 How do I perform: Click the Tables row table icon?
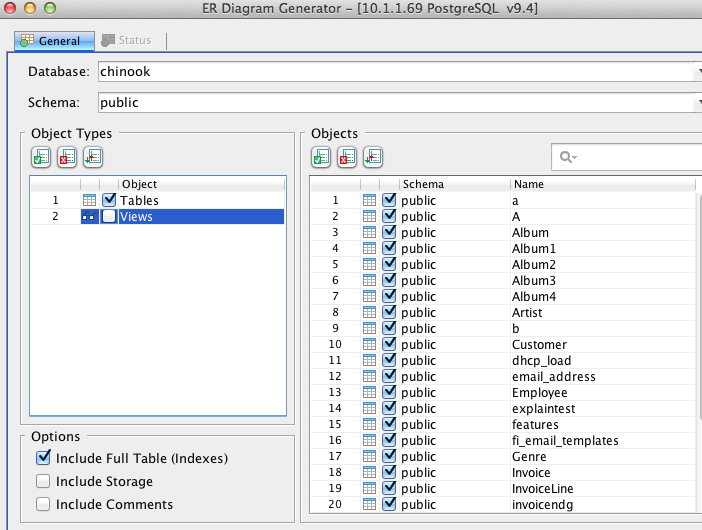click(x=90, y=200)
